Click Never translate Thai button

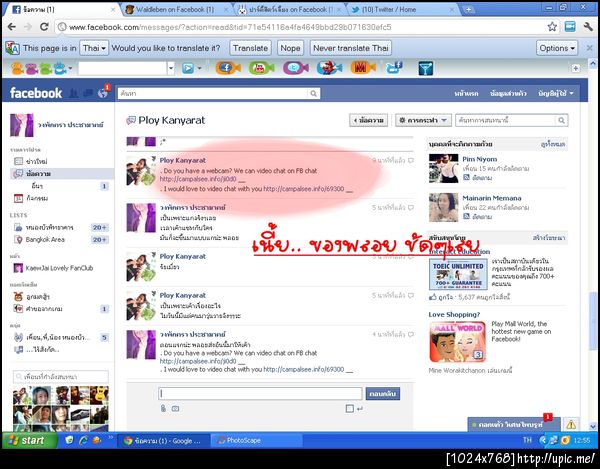pyautogui.click(x=351, y=48)
